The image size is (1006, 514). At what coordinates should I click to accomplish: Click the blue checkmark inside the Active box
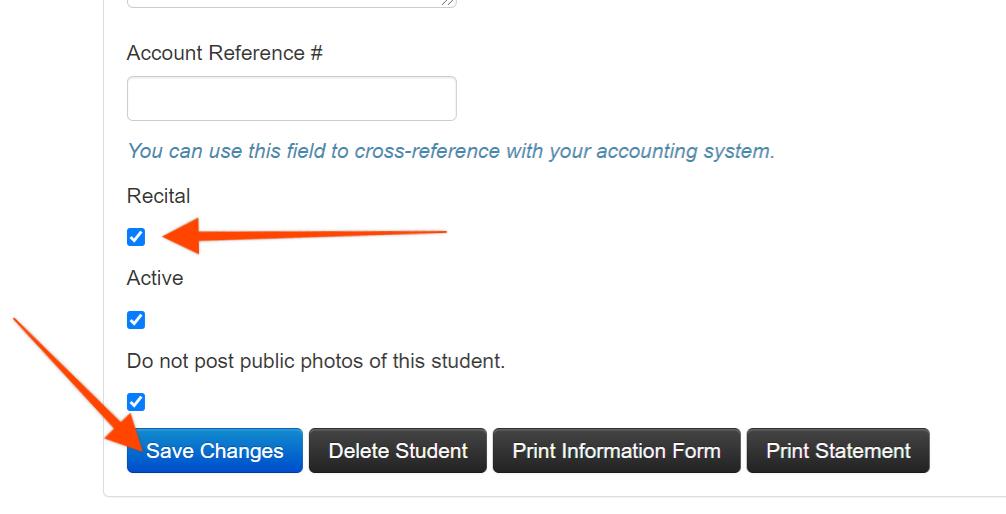click(136, 320)
